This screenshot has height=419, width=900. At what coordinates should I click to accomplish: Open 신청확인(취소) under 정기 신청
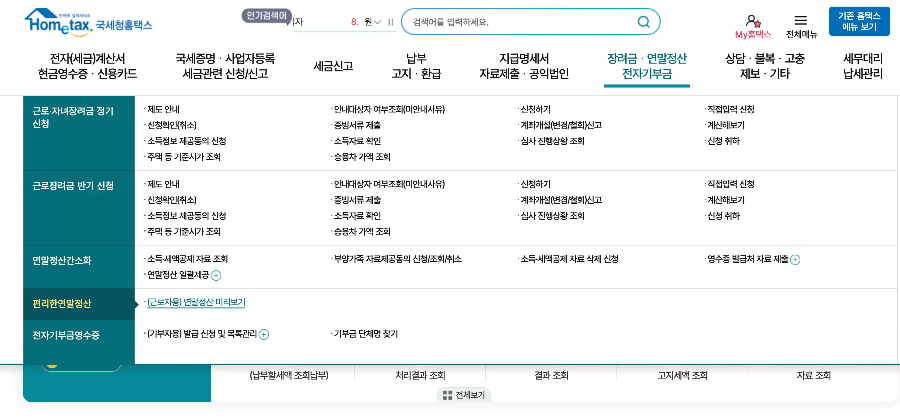click(x=172, y=125)
